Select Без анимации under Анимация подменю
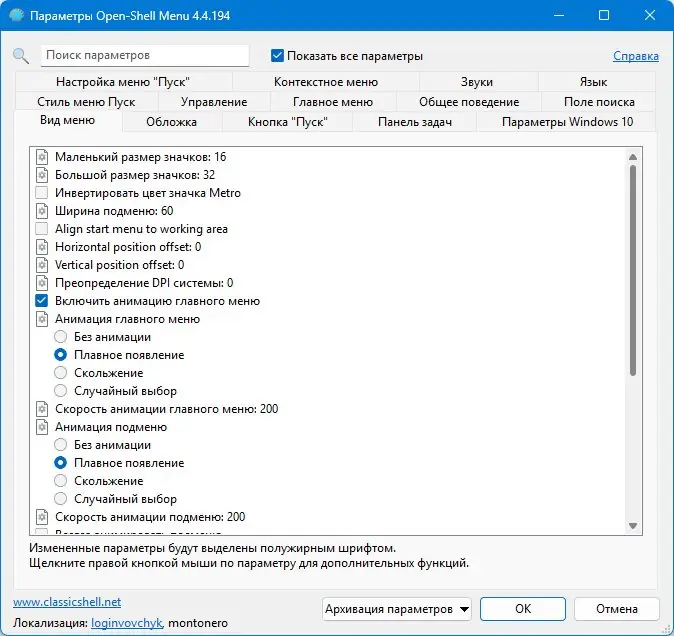674x636 pixels. (x=61, y=445)
